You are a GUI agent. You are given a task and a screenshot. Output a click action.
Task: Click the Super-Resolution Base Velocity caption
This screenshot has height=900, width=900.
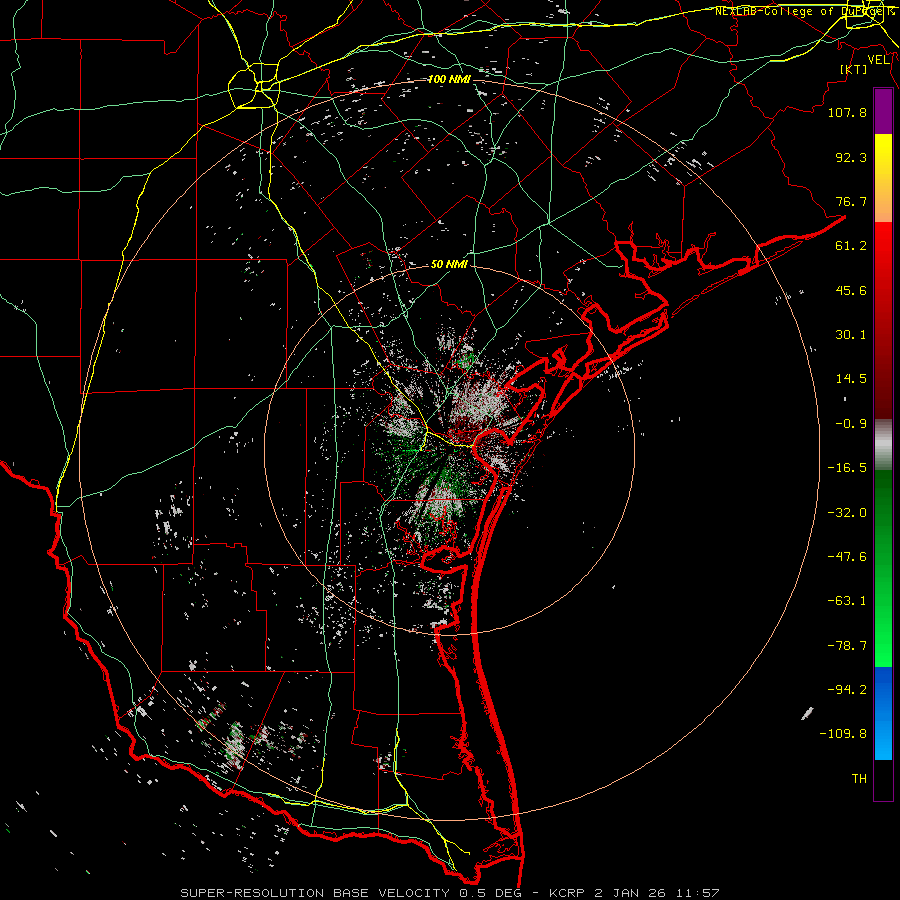click(x=449, y=893)
